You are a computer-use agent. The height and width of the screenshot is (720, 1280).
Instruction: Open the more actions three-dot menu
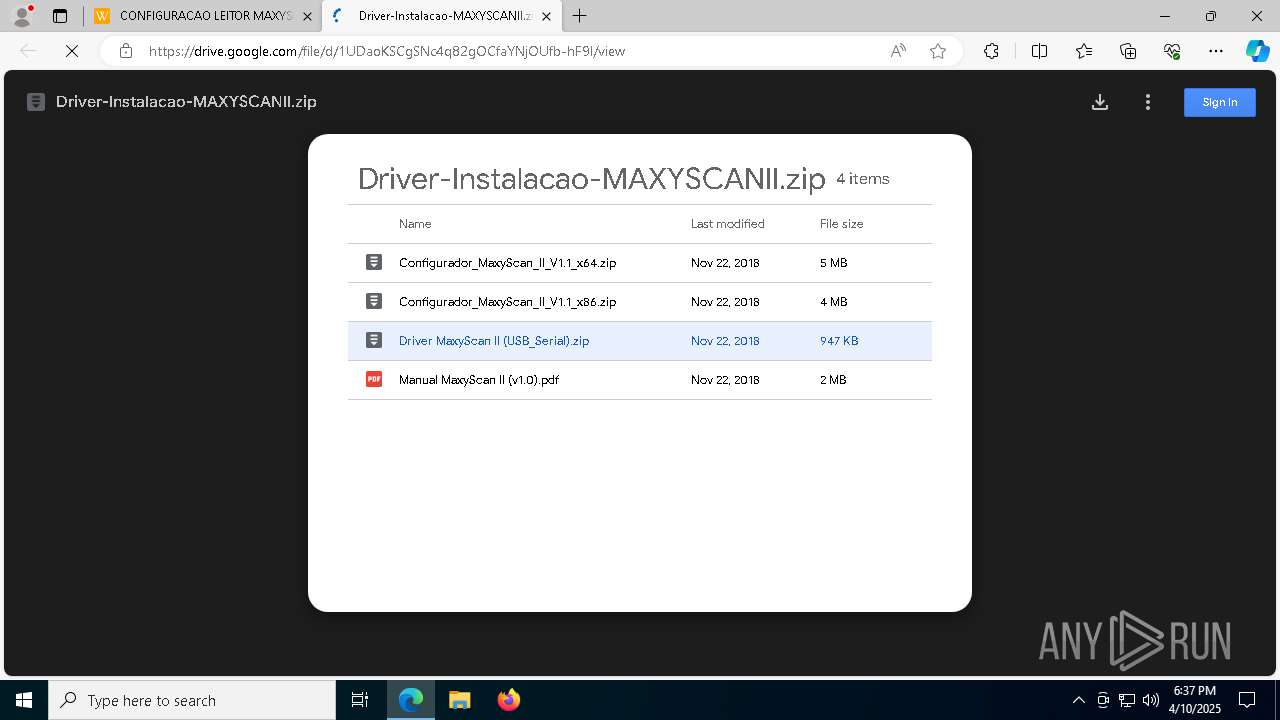tap(1148, 102)
